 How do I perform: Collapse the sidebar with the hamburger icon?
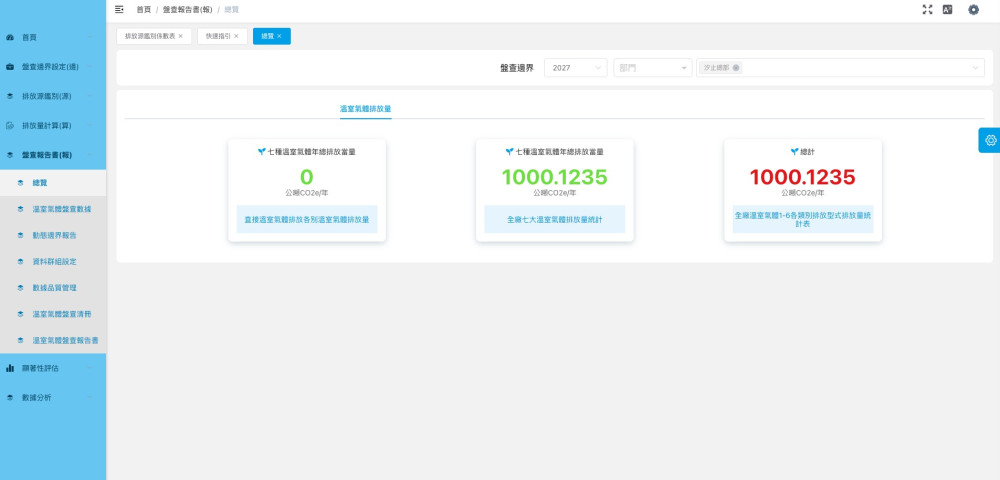[120, 9]
